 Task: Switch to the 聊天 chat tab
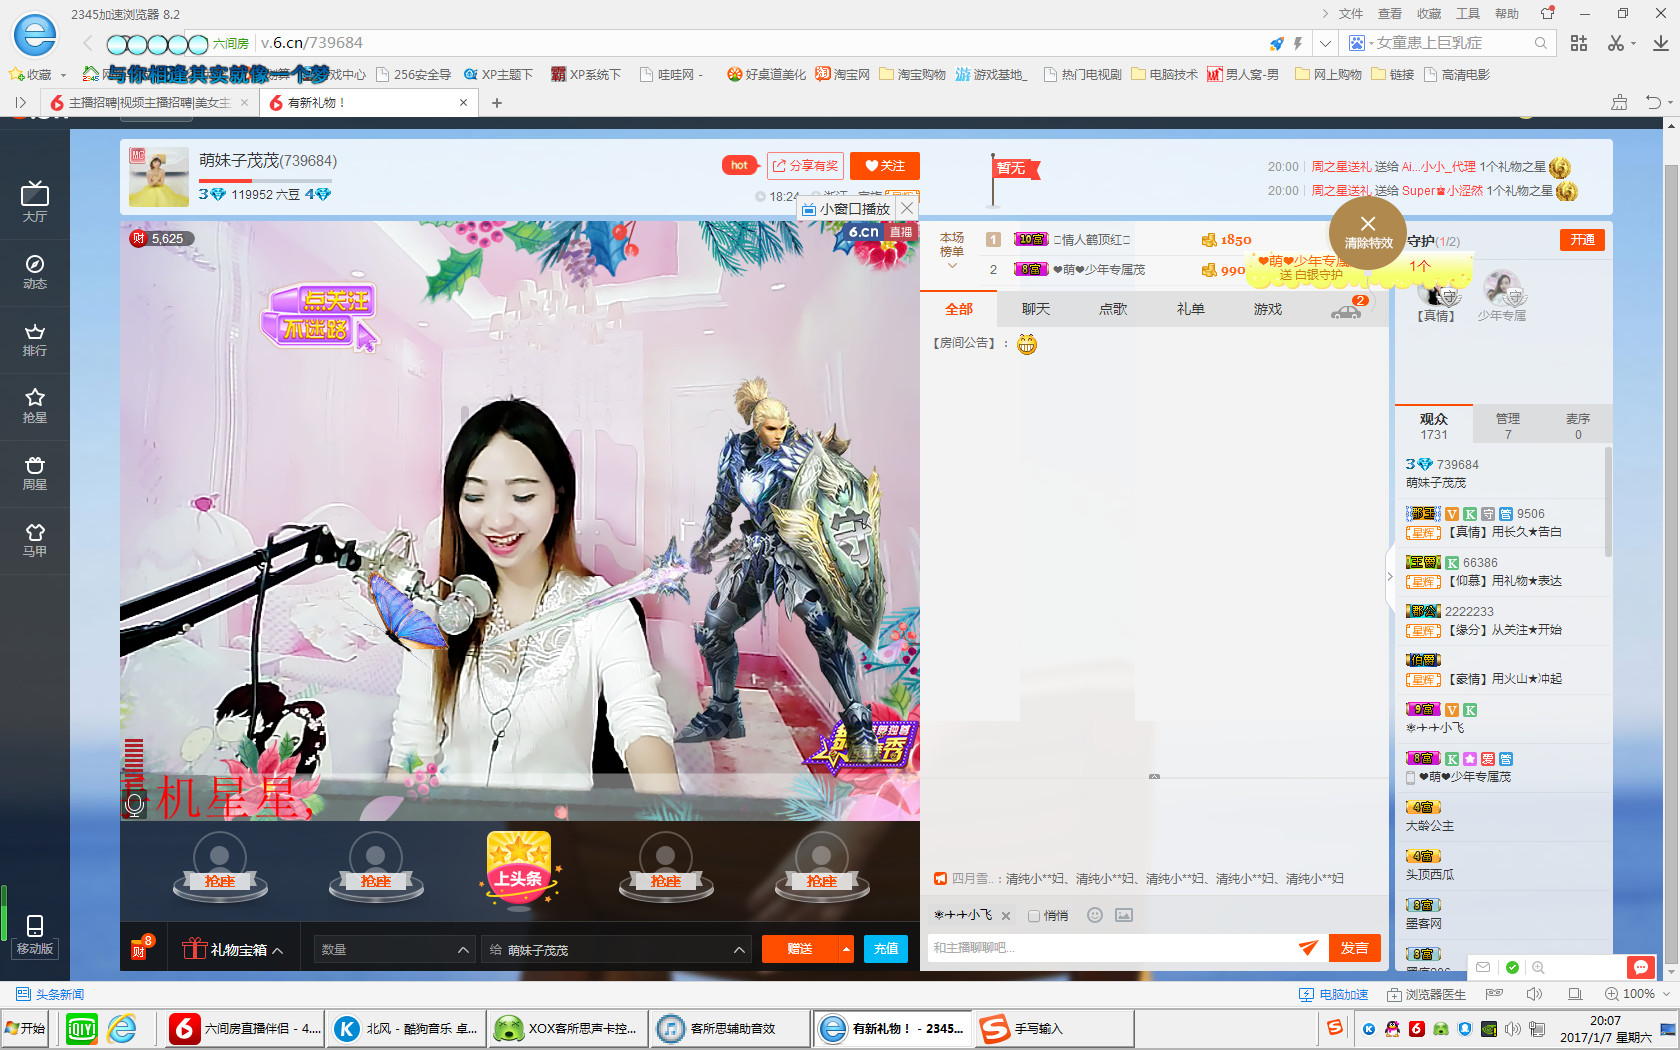point(1036,309)
